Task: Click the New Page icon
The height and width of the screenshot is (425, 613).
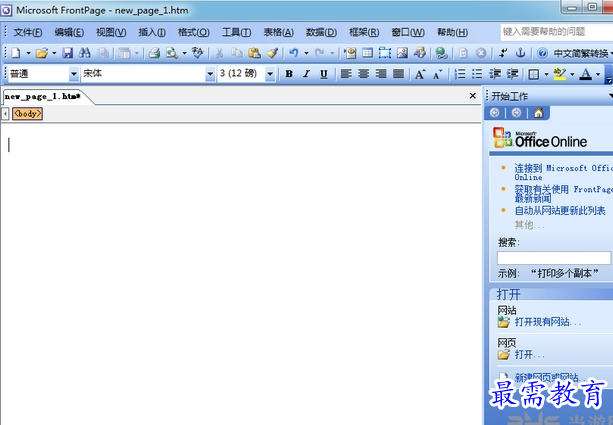Action: (16, 53)
